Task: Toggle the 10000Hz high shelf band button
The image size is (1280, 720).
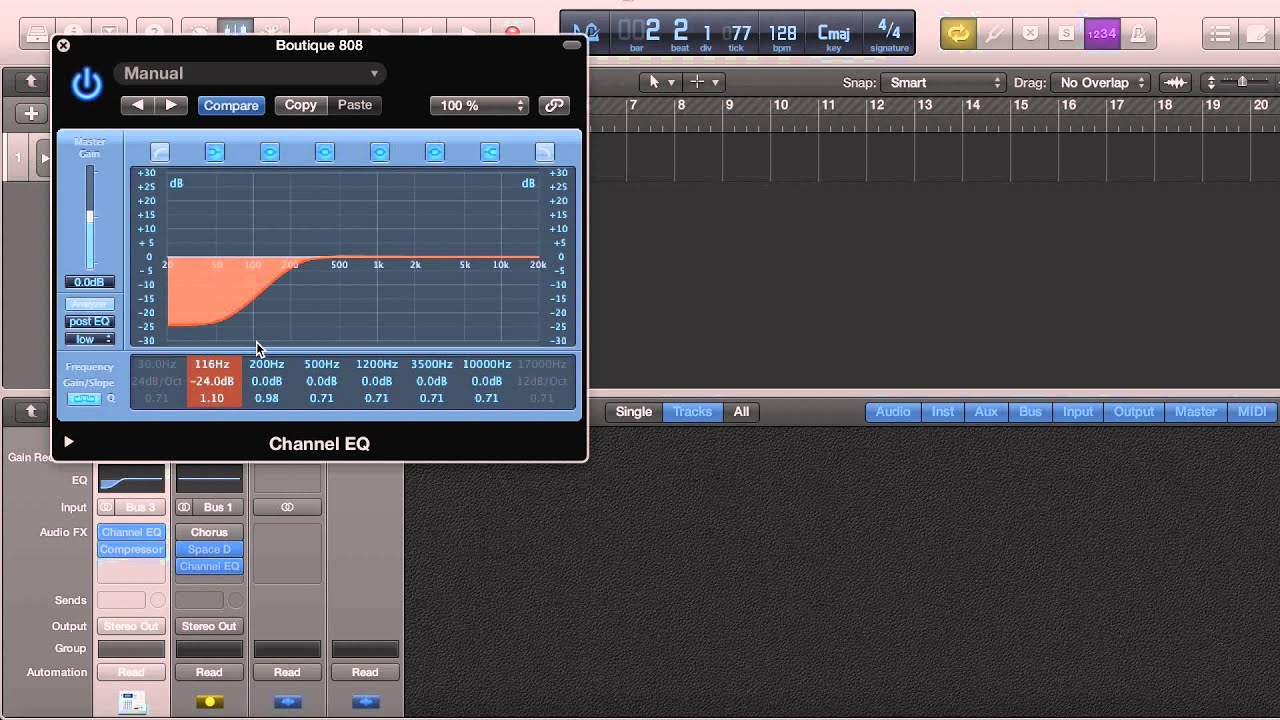Action: tap(490, 152)
